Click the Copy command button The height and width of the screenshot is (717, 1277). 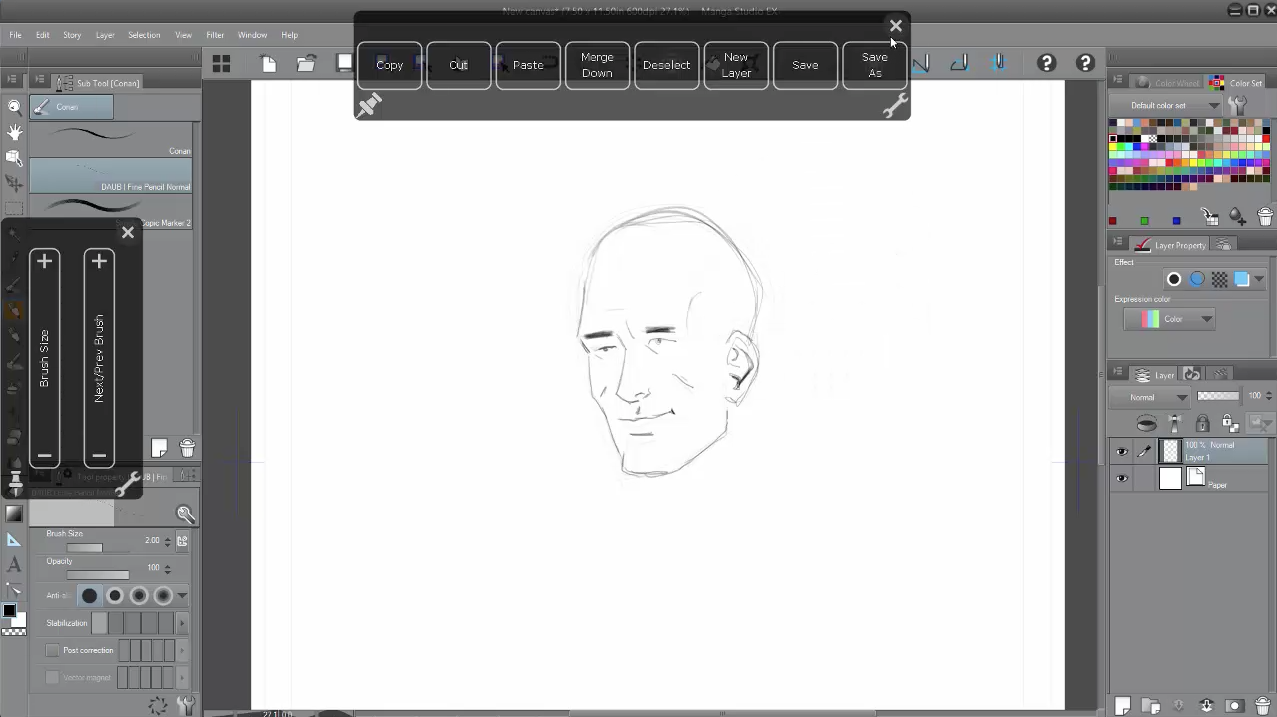click(x=389, y=65)
